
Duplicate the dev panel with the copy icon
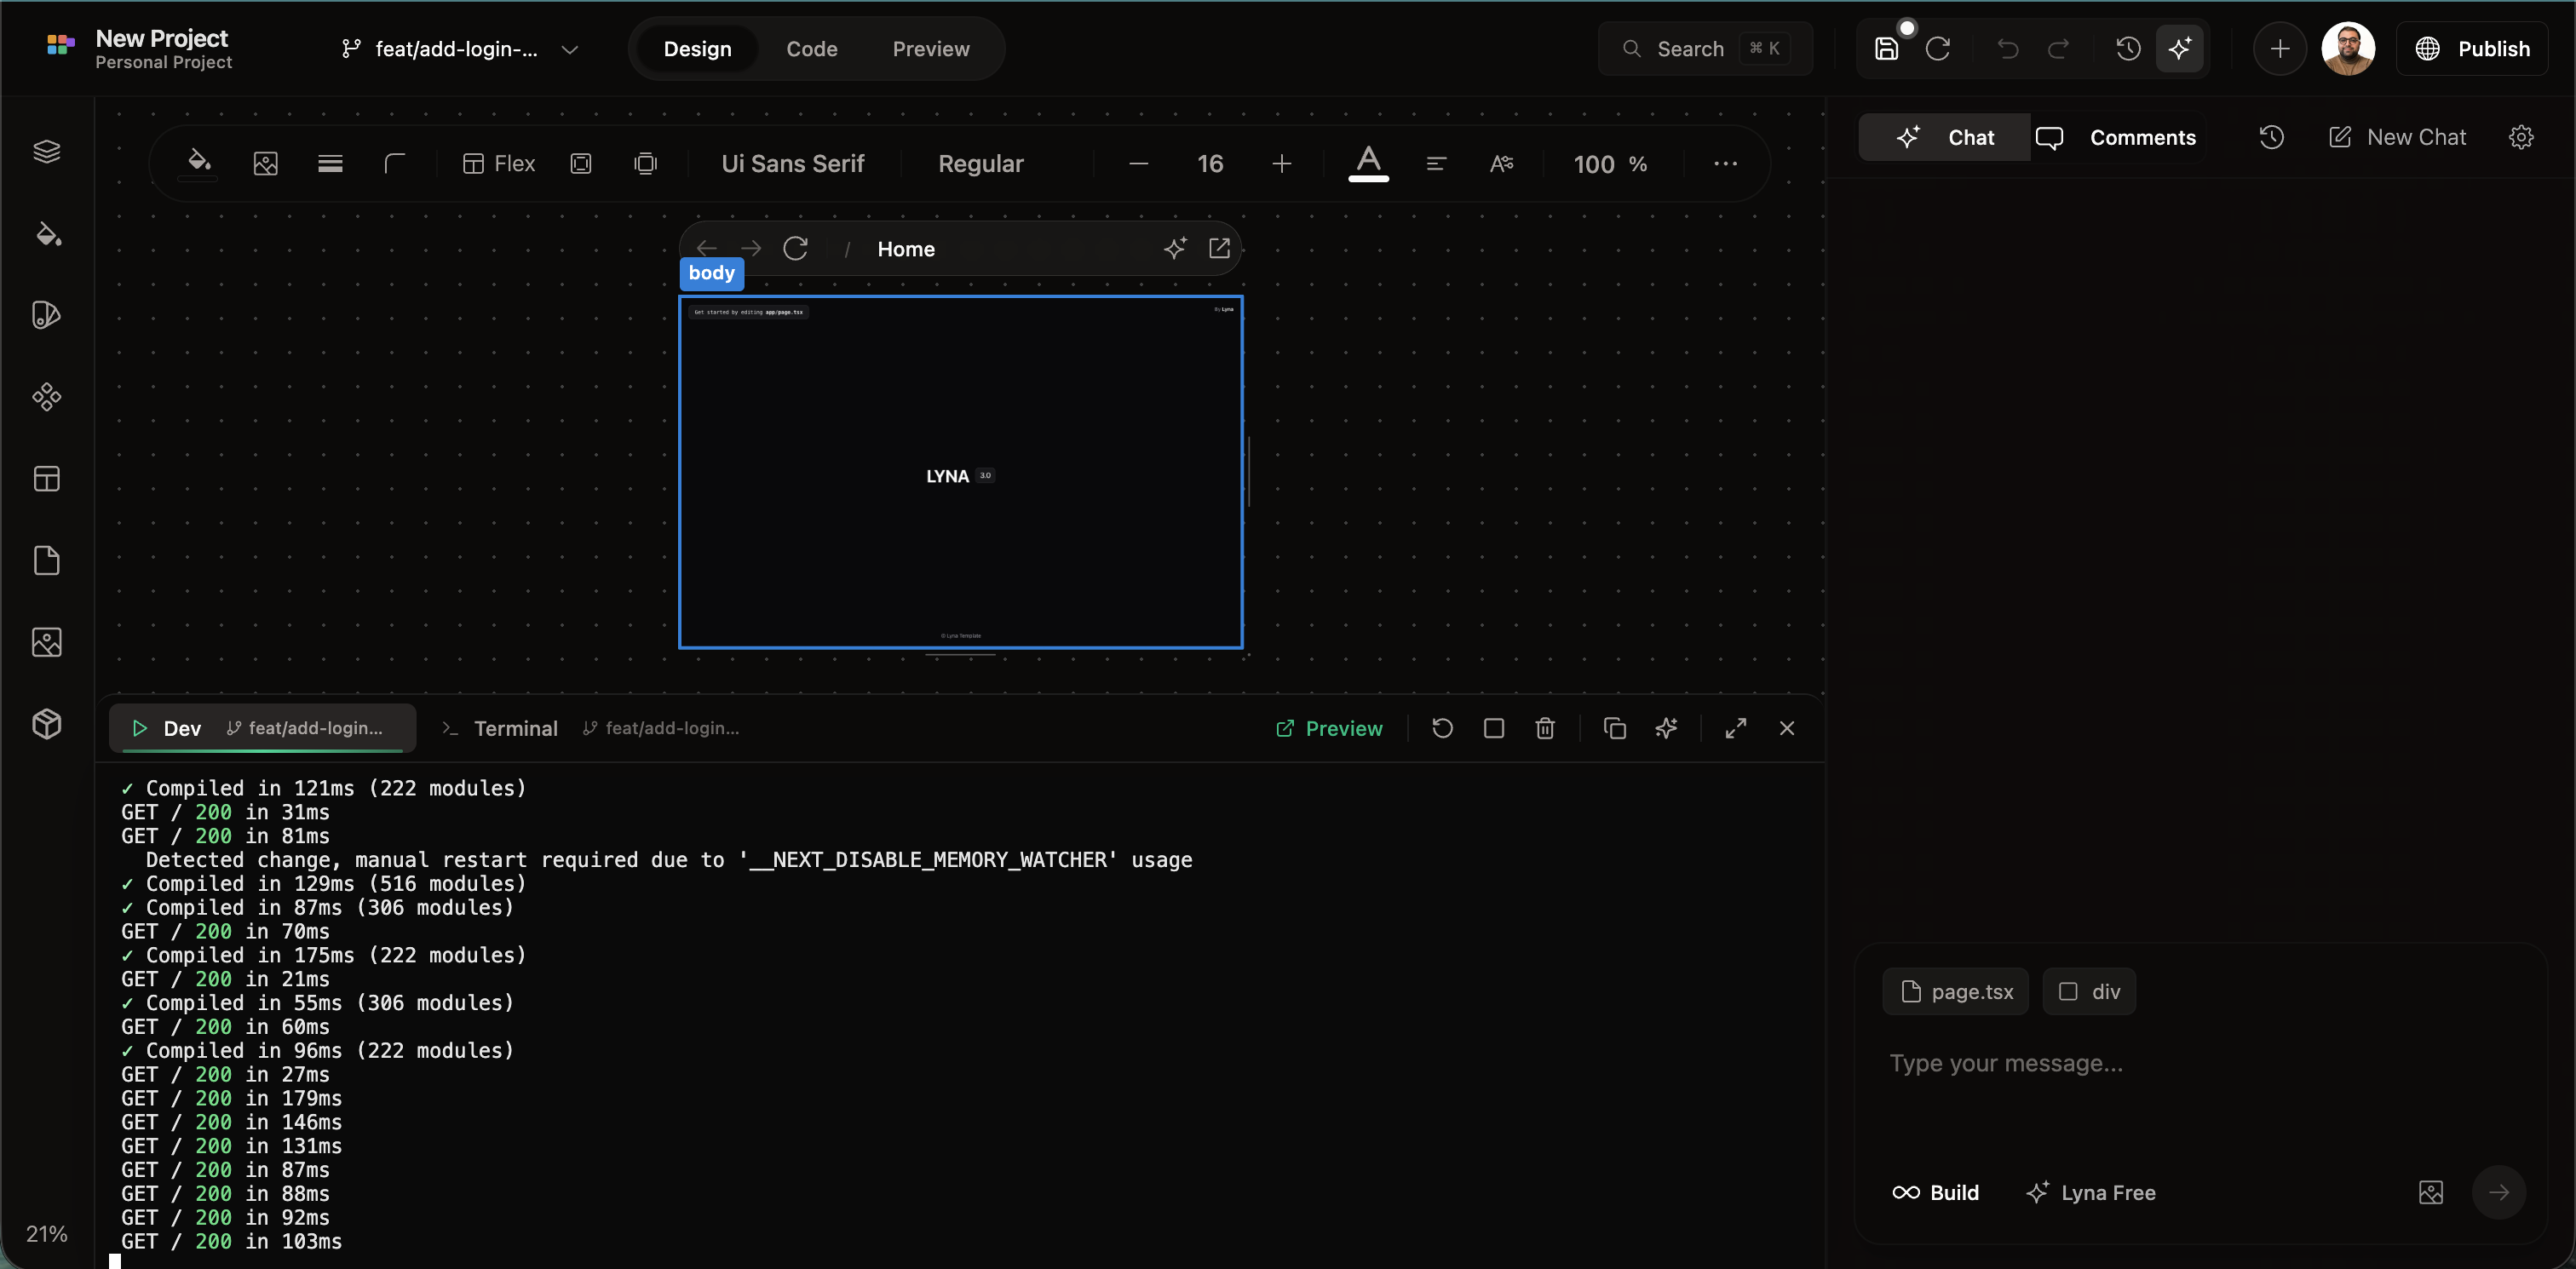coord(1615,728)
